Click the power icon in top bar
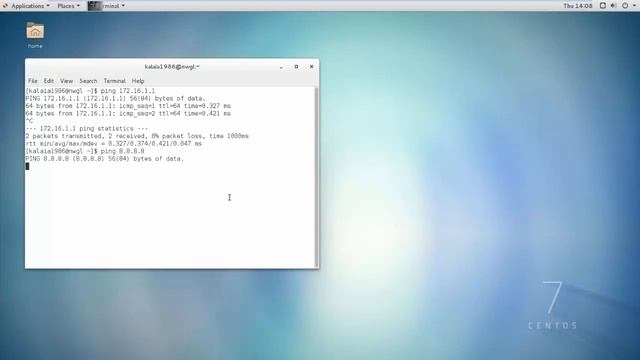 [625, 6]
